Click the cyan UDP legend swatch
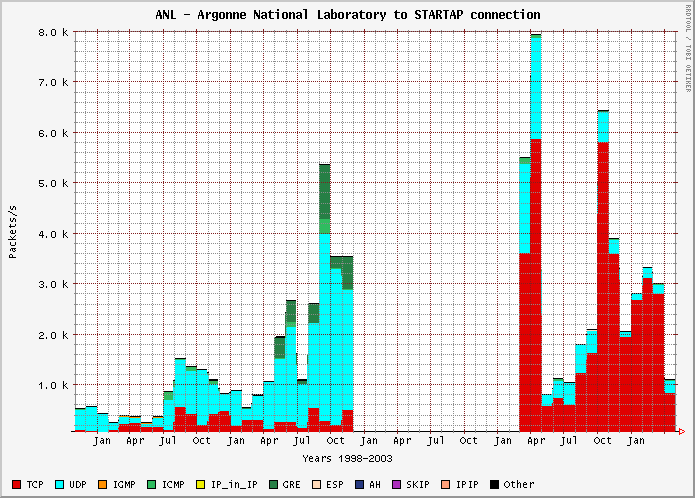695x498 pixels. pos(59,484)
